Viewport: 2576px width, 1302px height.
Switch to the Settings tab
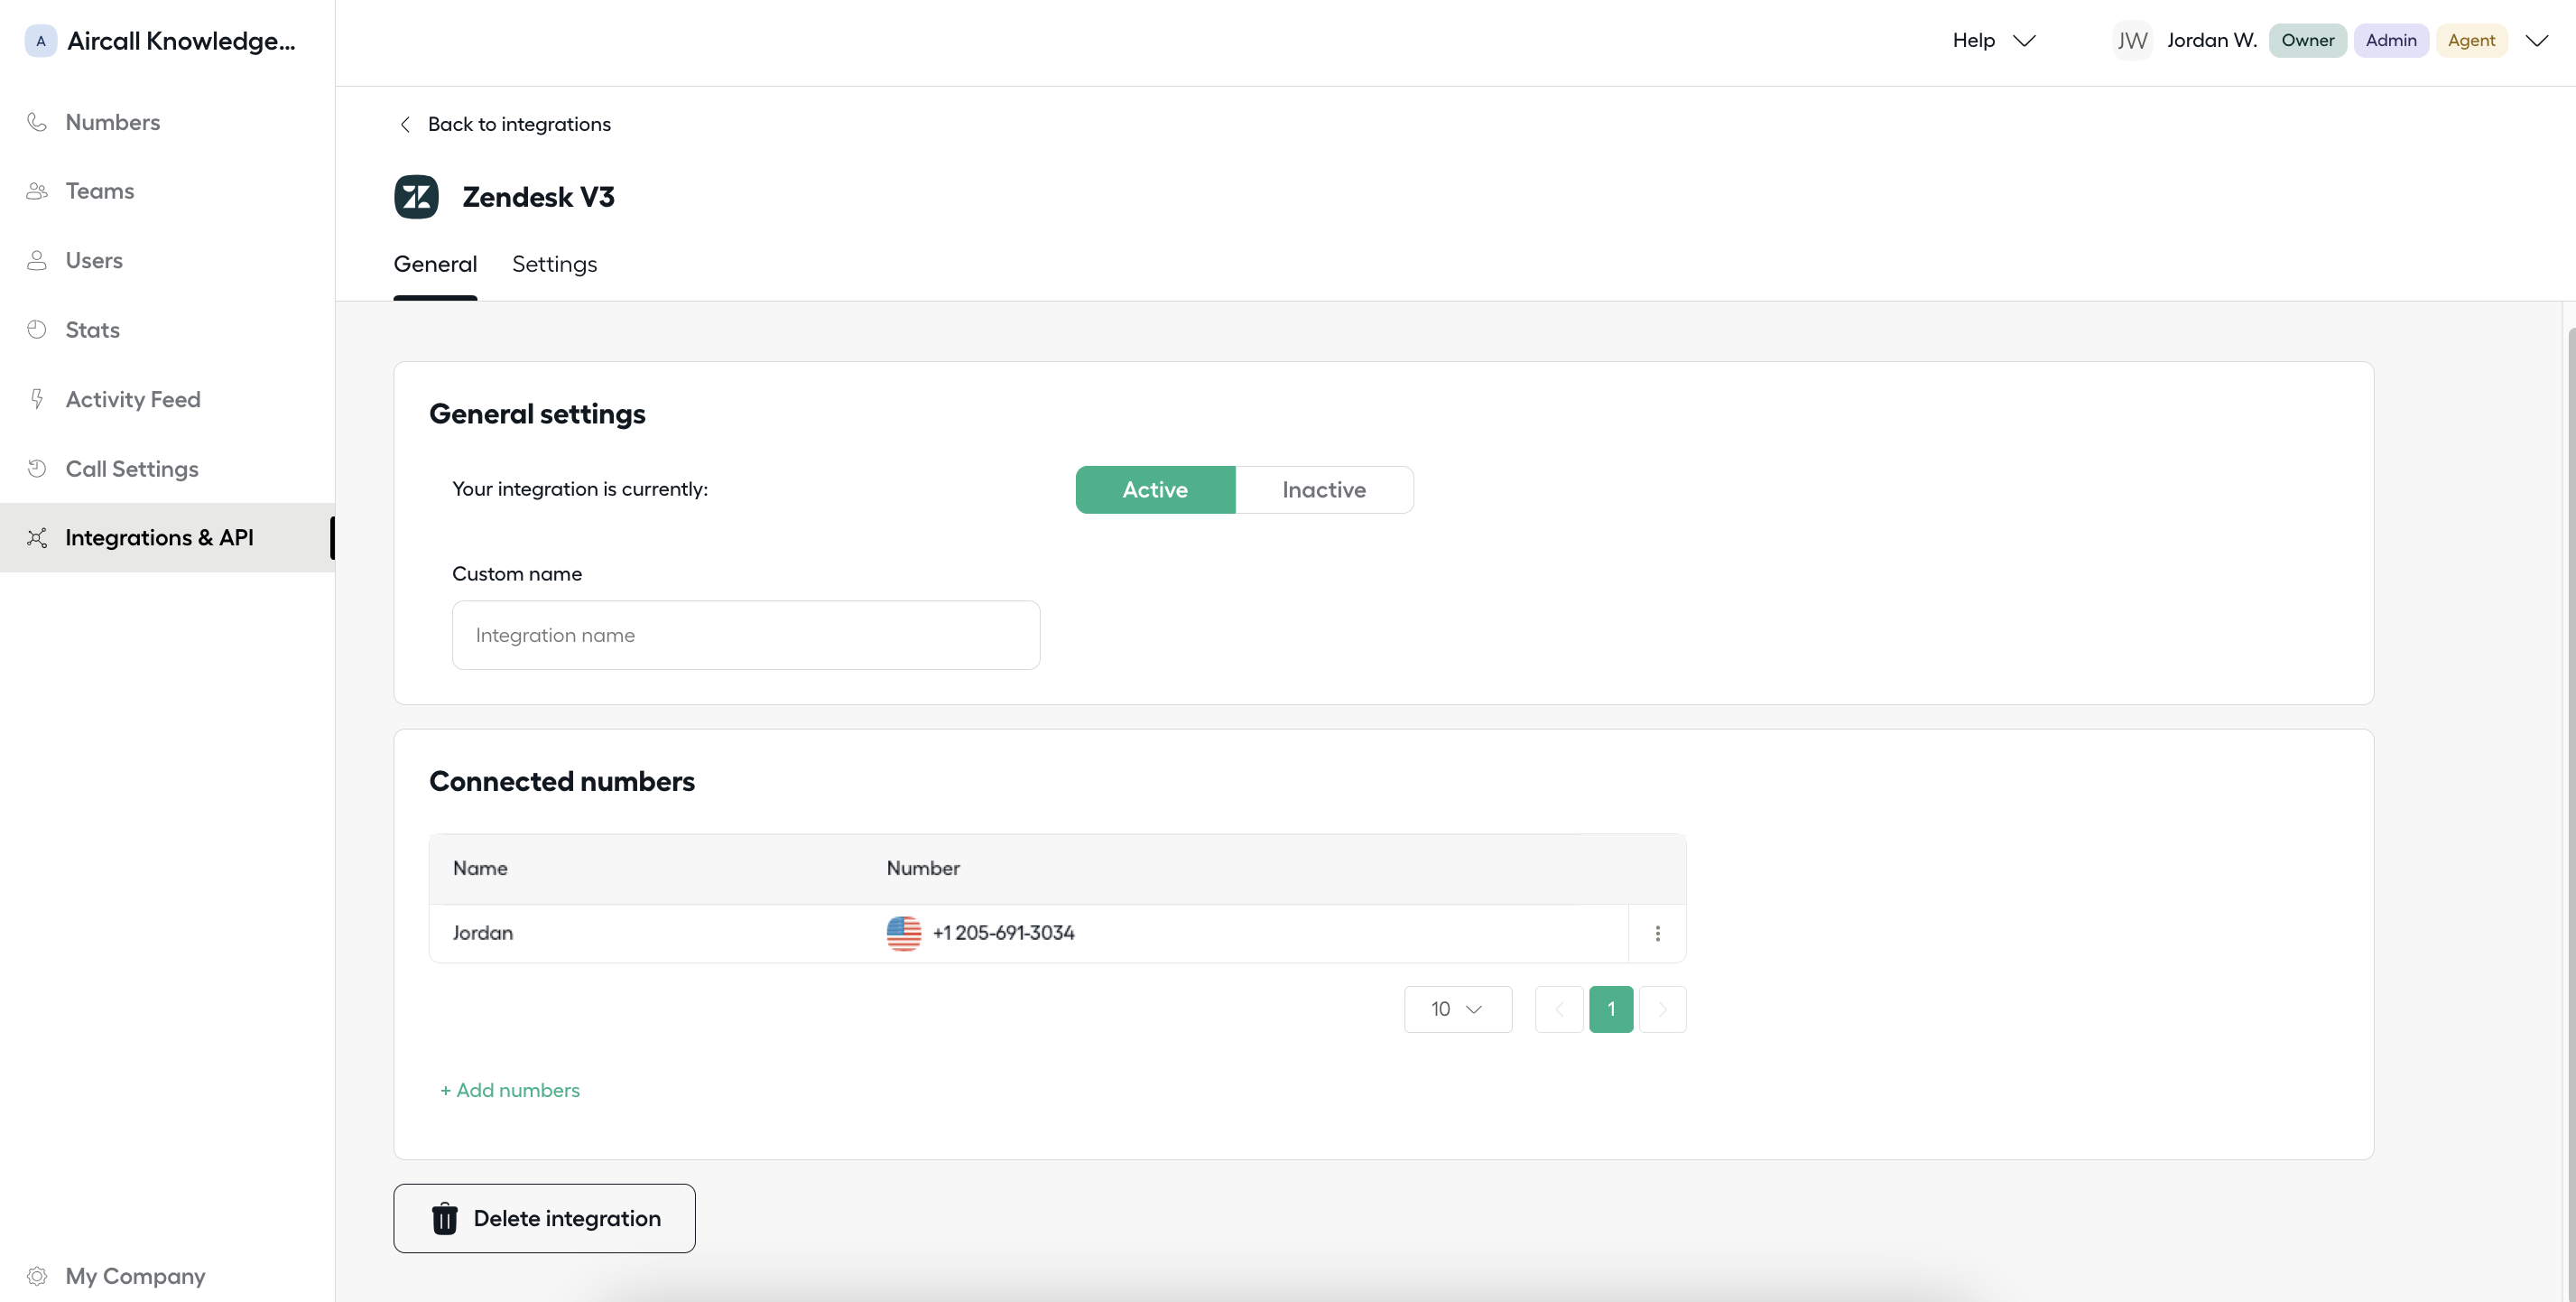tap(554, 264)
